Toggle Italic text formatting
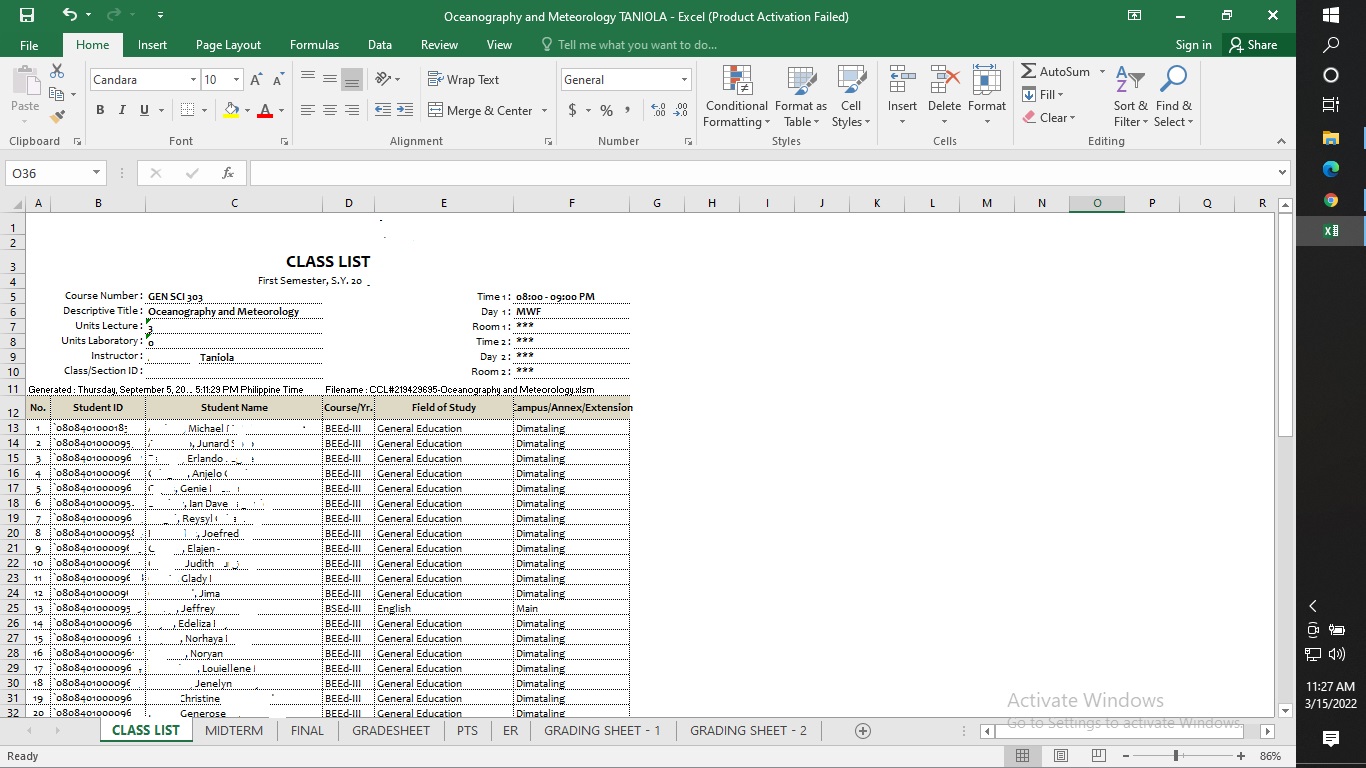 tap(122, 111)
